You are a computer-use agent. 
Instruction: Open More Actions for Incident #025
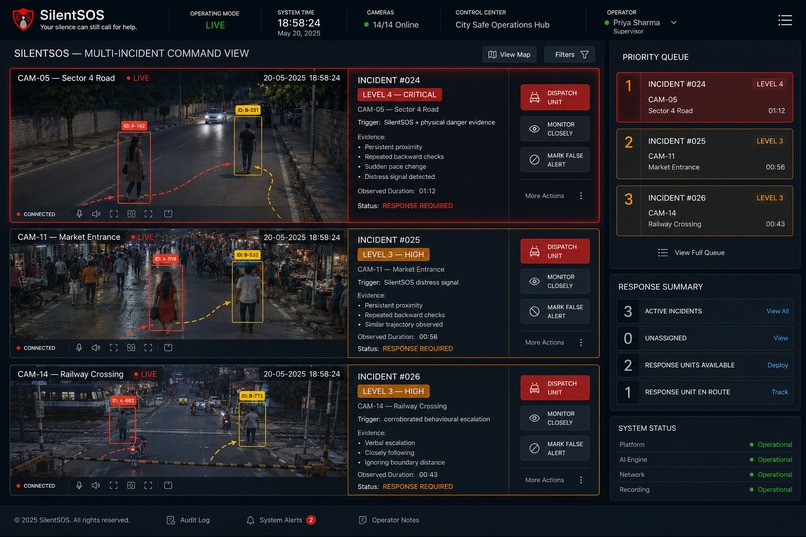pos(554,342)
